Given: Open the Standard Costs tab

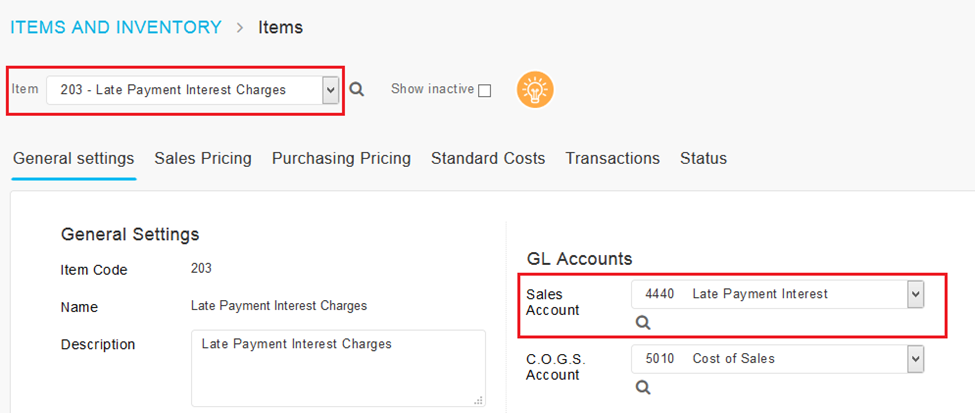Looking at the screenshot, I should (x=488, y=159).
